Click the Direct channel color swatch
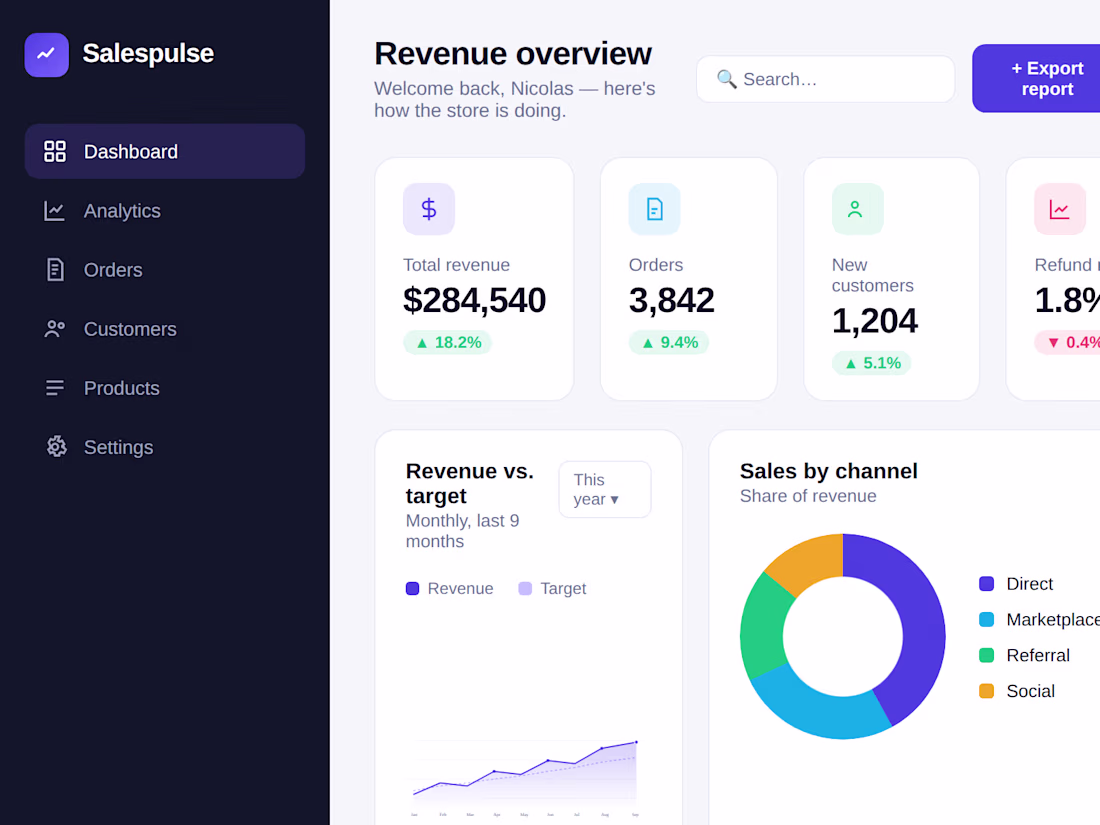This screenshot has width=1100, height=825. (986, 584)
